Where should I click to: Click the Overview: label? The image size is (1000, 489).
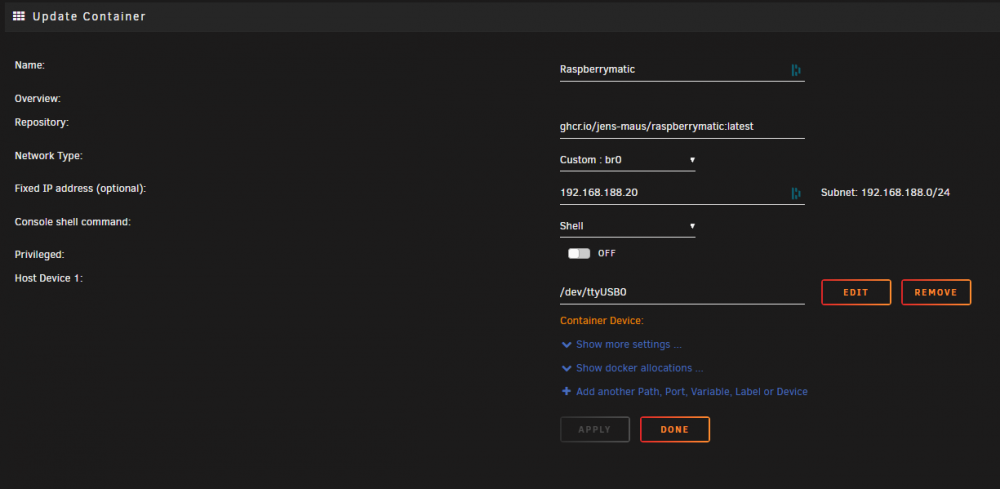(x=38, y=99)
